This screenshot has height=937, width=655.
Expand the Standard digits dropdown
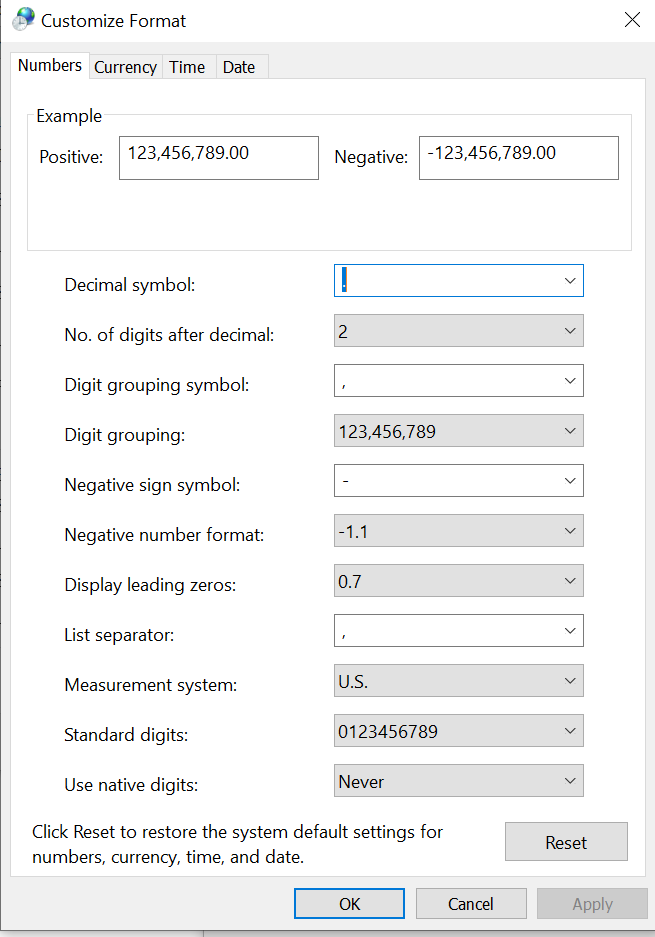tap(569, 730)
